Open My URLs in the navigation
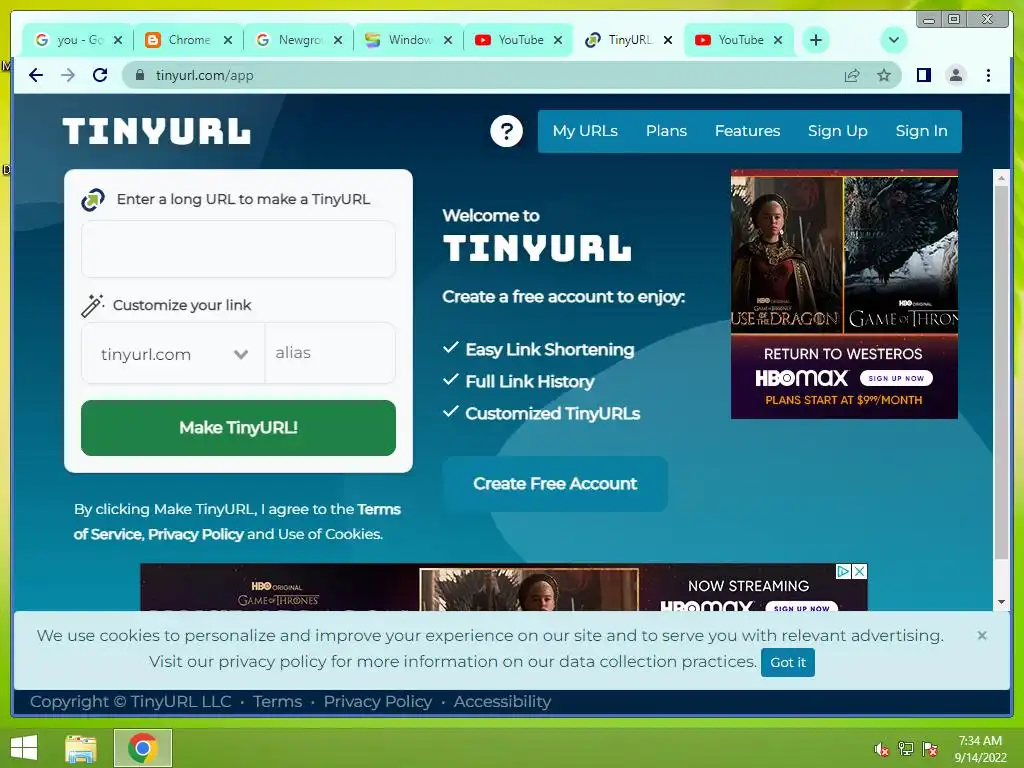This screenshot has width=1024, height=768. [x=585, y=131]
